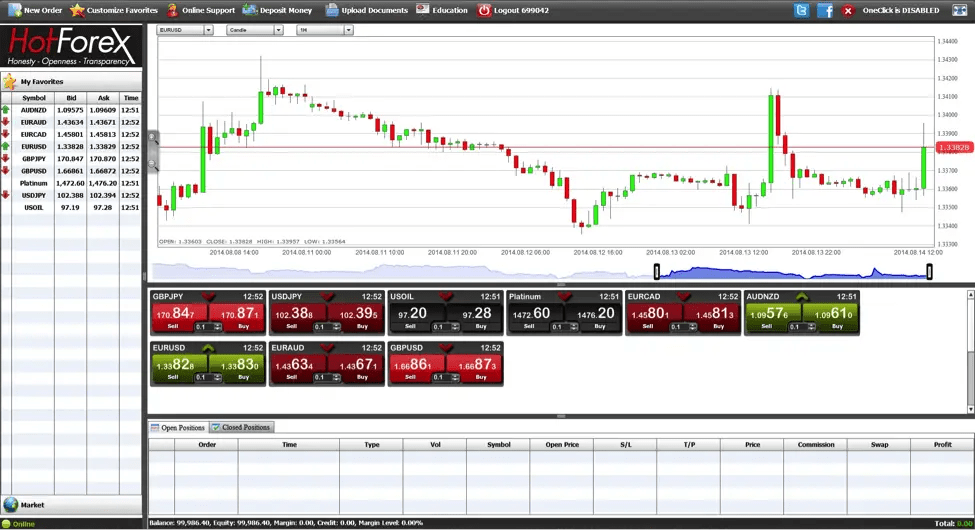The width and height of the screenshot is (975, 530).
Task: Click the right handle of chart range slider
Action: pos(930,271)
